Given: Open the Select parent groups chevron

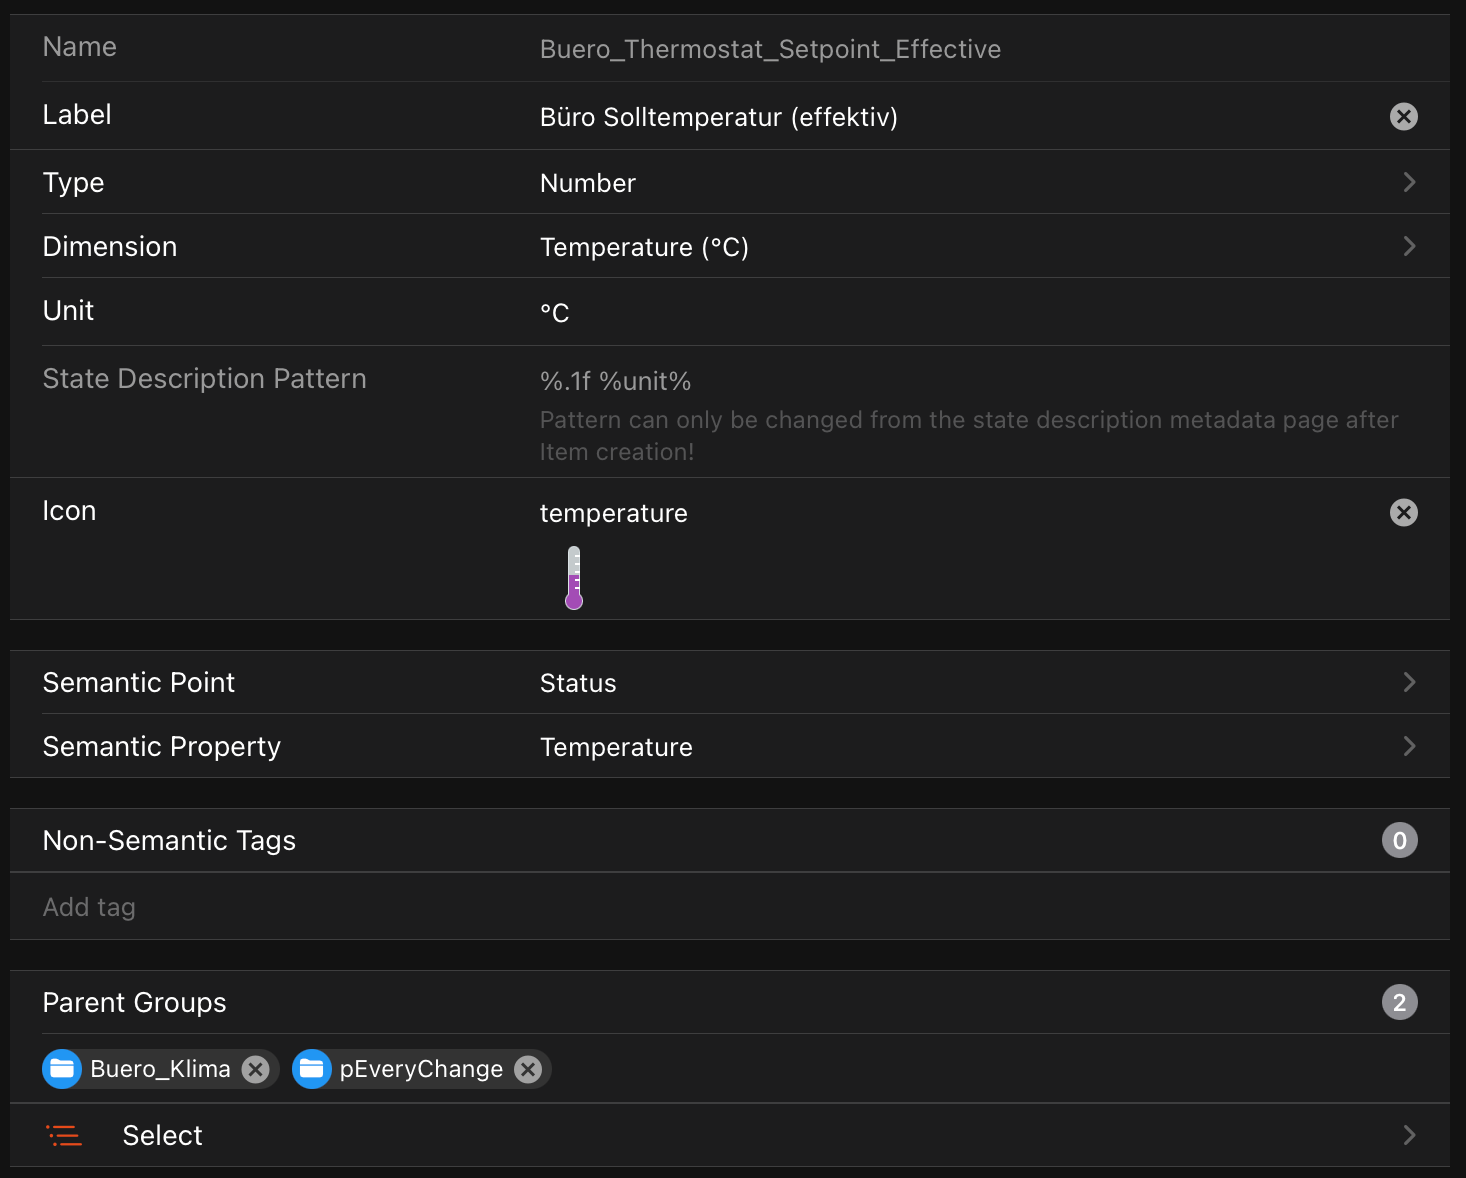Looking at the screenshot, I should click(x=1409, y=1135).
